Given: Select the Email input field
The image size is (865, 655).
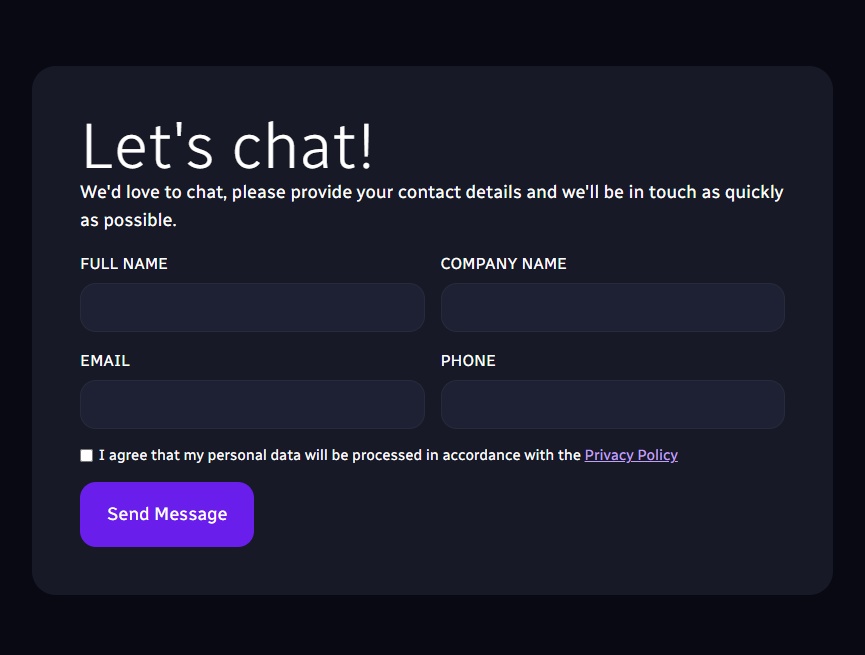Looking at the screenshot, I should pyautogui.click(x=252, y=404).
